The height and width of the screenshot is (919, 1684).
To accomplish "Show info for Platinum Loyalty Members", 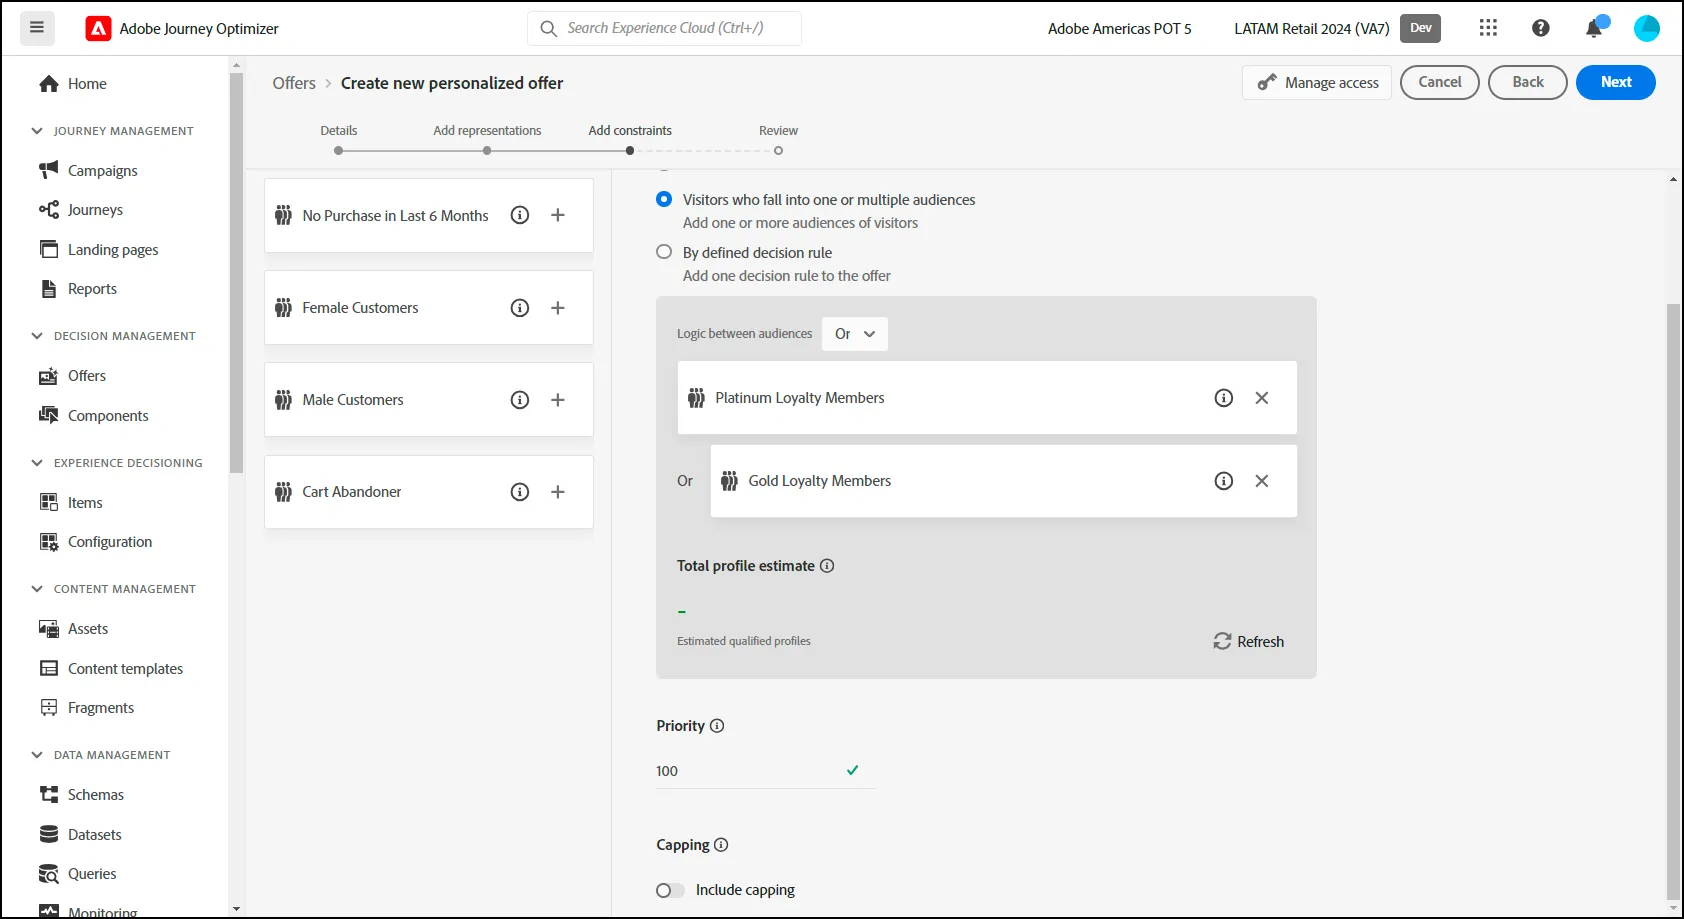I will [x=1224, y=398].
